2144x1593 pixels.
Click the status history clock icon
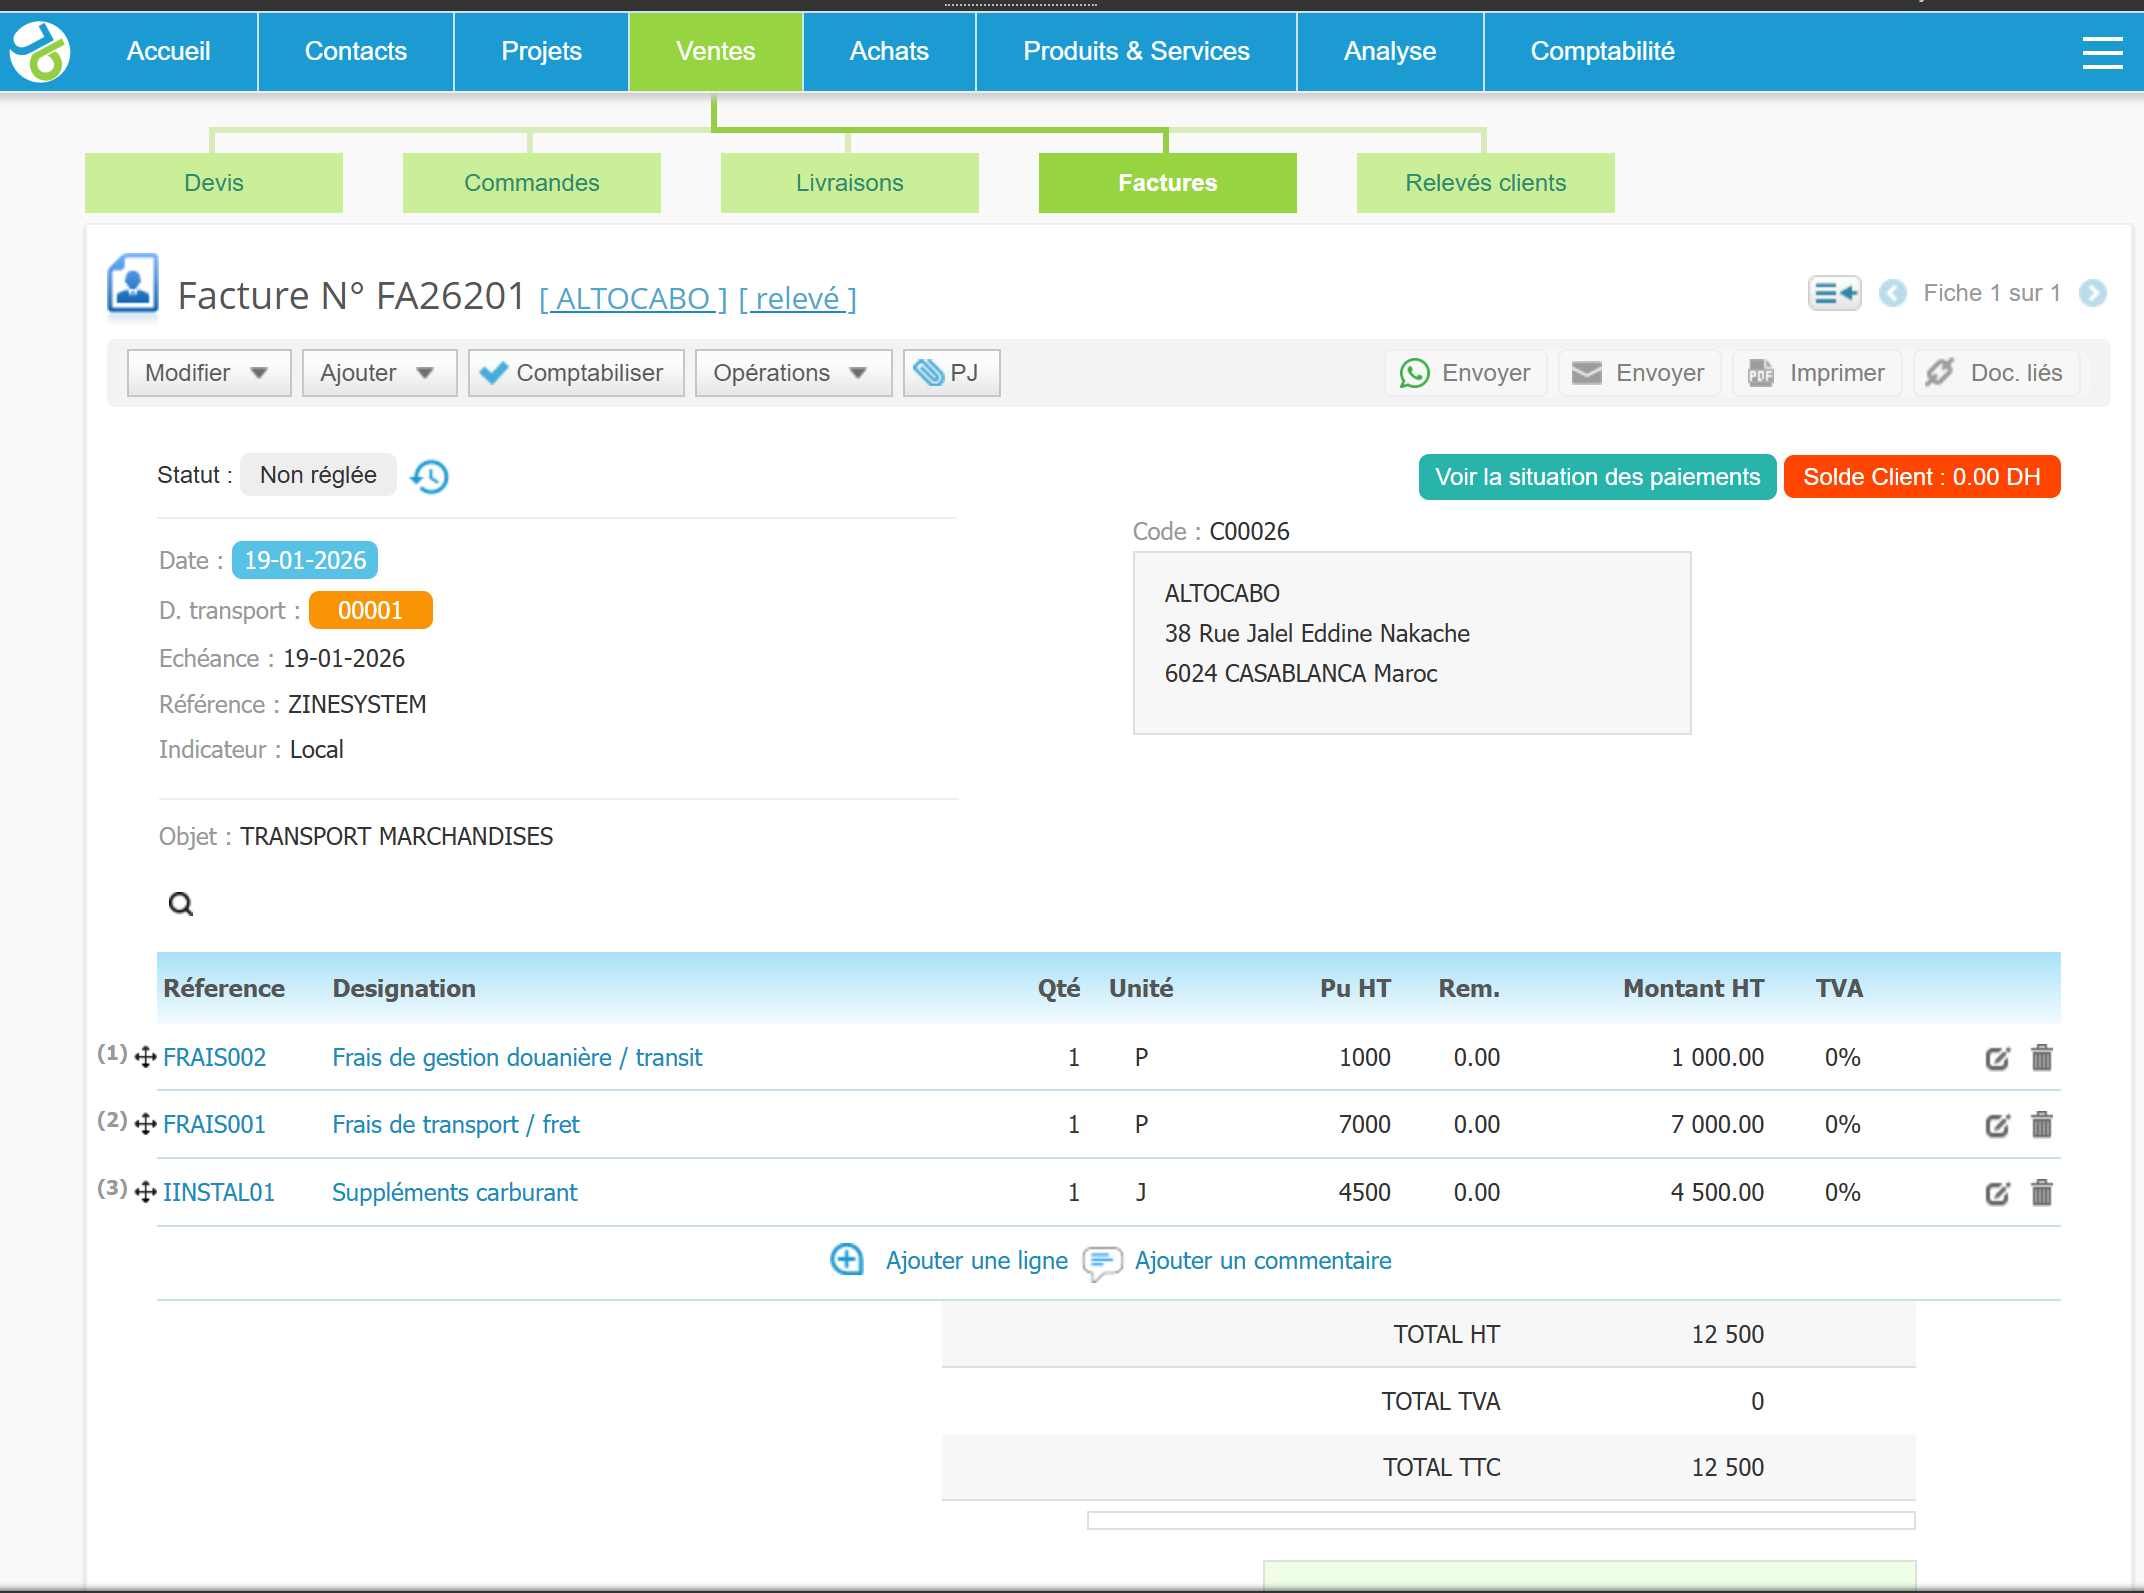coord(430,476)
